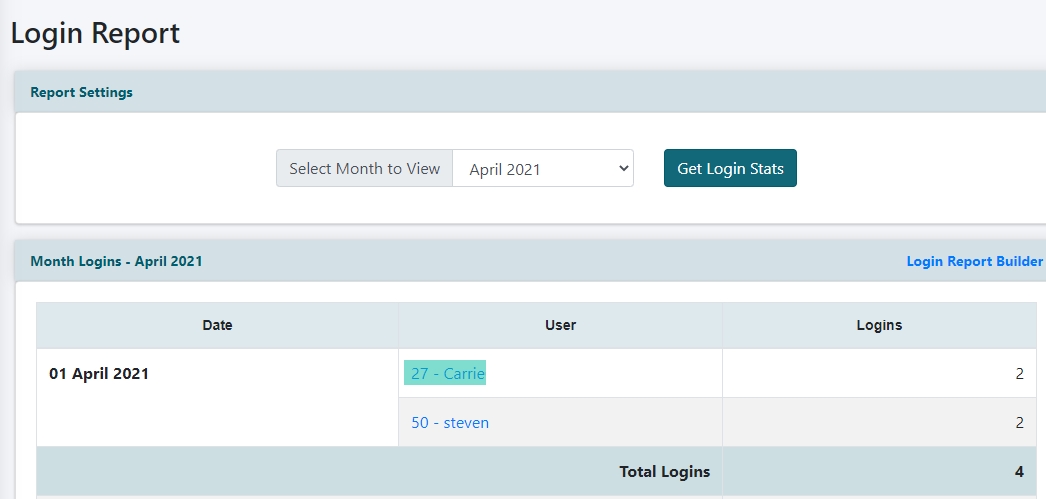The height and width of the screenshot is (499, 1046).
Task: Select the 01 April 2021 date cell
Action: (217, 398)
